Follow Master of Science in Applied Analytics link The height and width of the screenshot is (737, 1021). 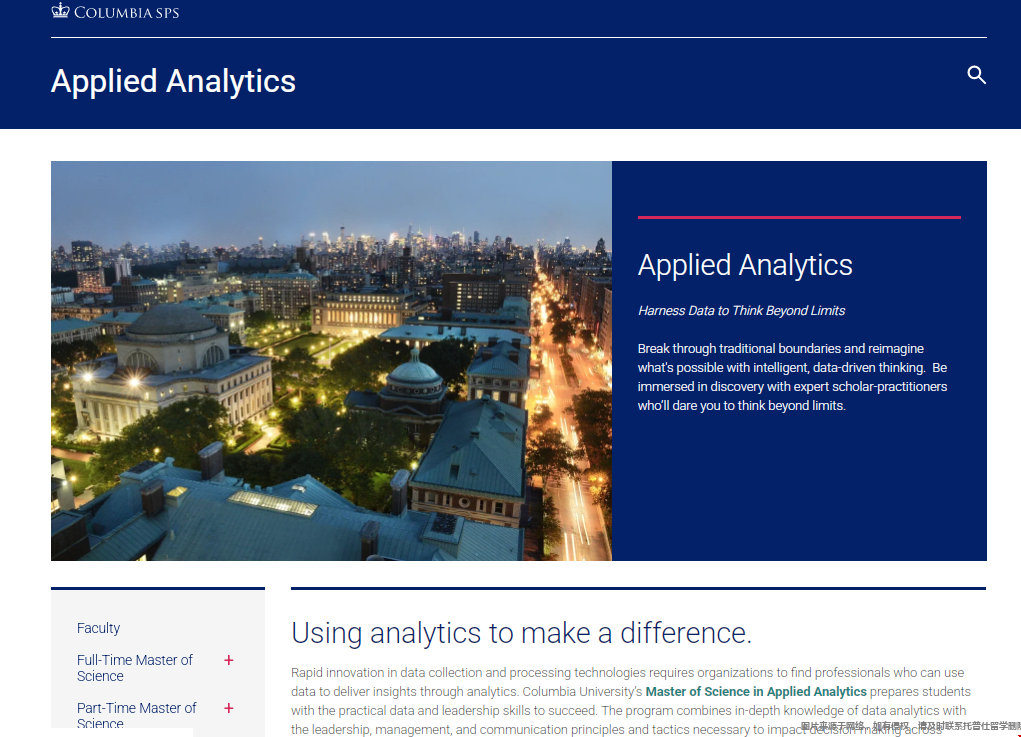click(756, 691)
